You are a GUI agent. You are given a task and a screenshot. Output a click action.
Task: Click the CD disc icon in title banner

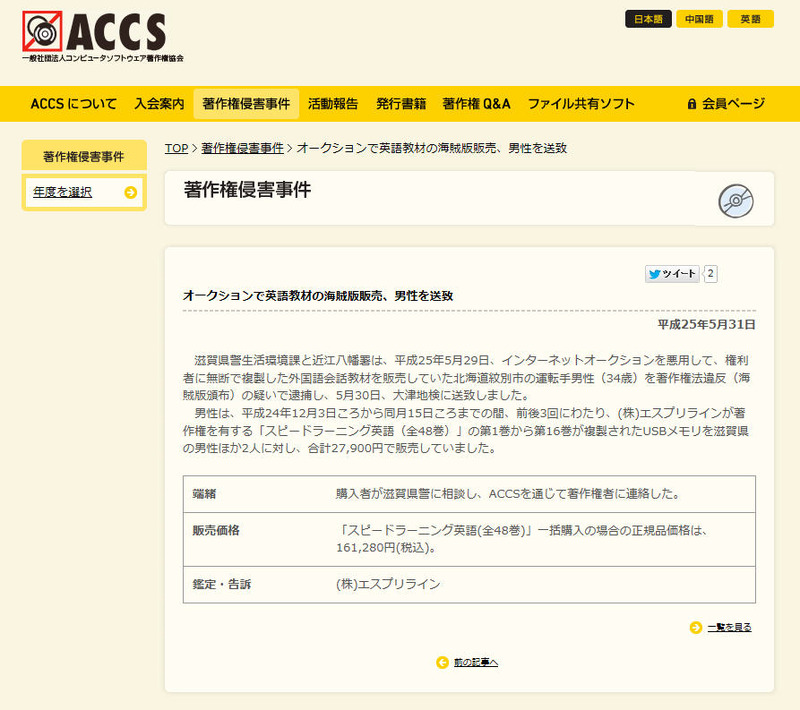pyautogui.click(x=736, y=200)
